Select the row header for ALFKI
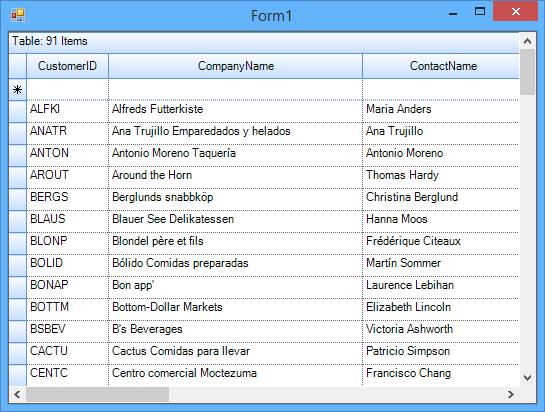Image resolution: width=545 pixels, height=412 pixels. coord(18,111)
